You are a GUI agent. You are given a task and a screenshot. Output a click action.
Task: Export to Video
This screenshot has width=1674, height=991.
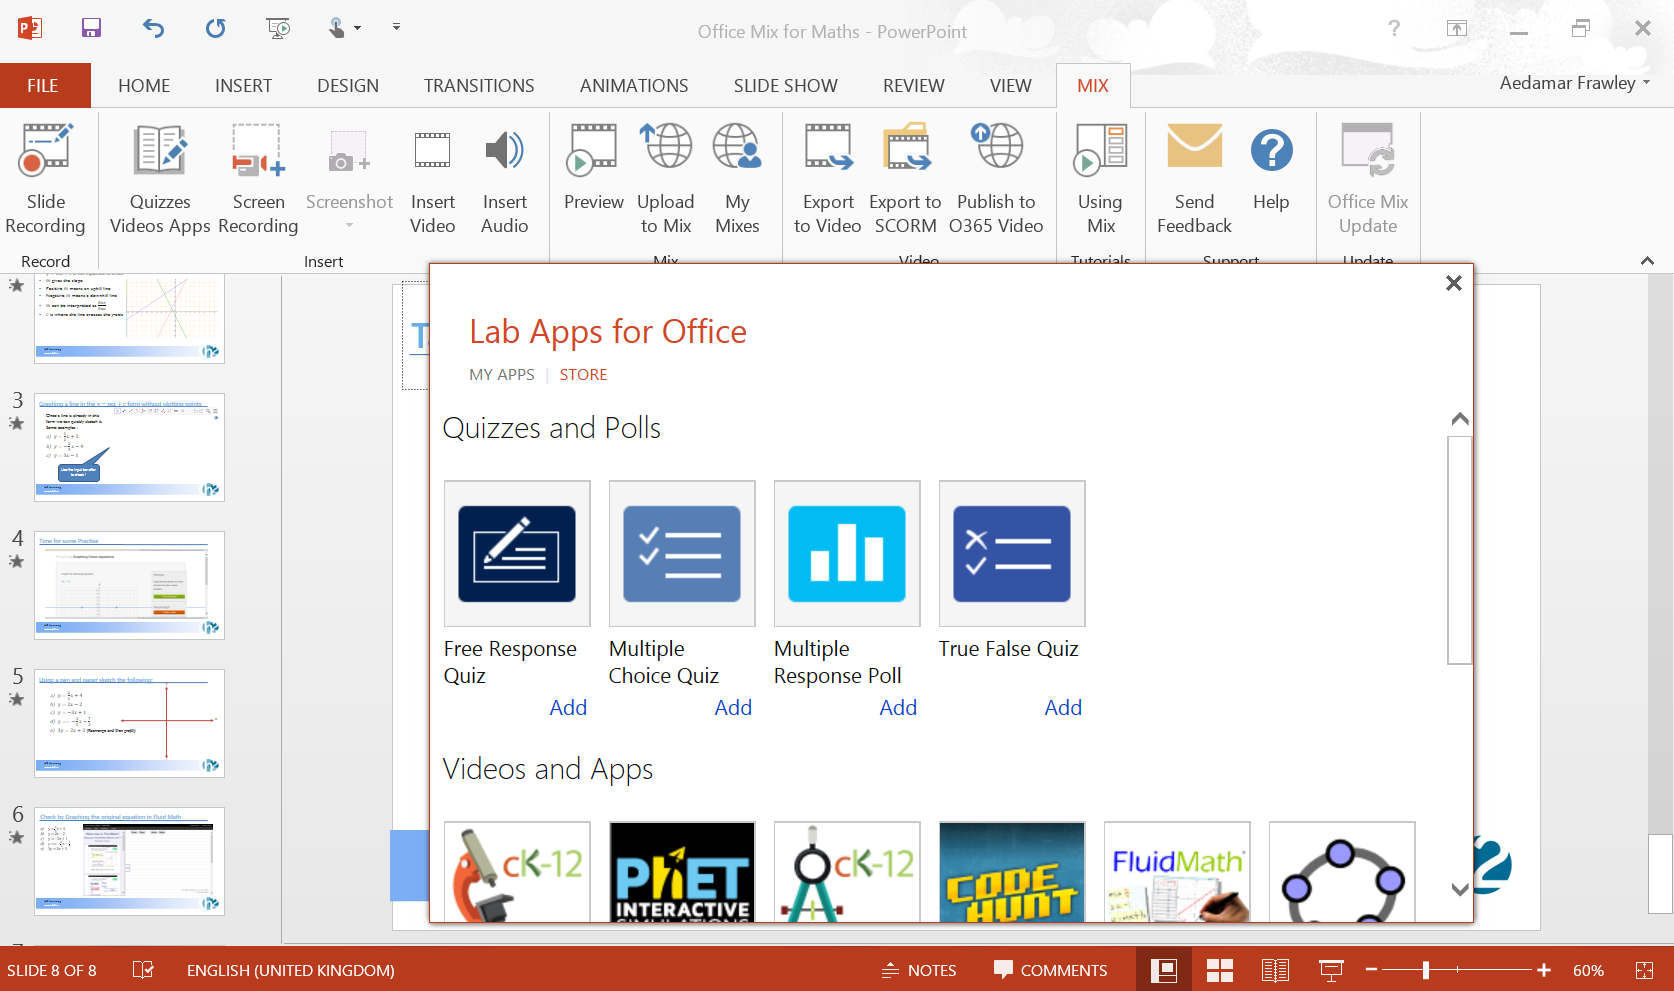[x=828, y=179]
